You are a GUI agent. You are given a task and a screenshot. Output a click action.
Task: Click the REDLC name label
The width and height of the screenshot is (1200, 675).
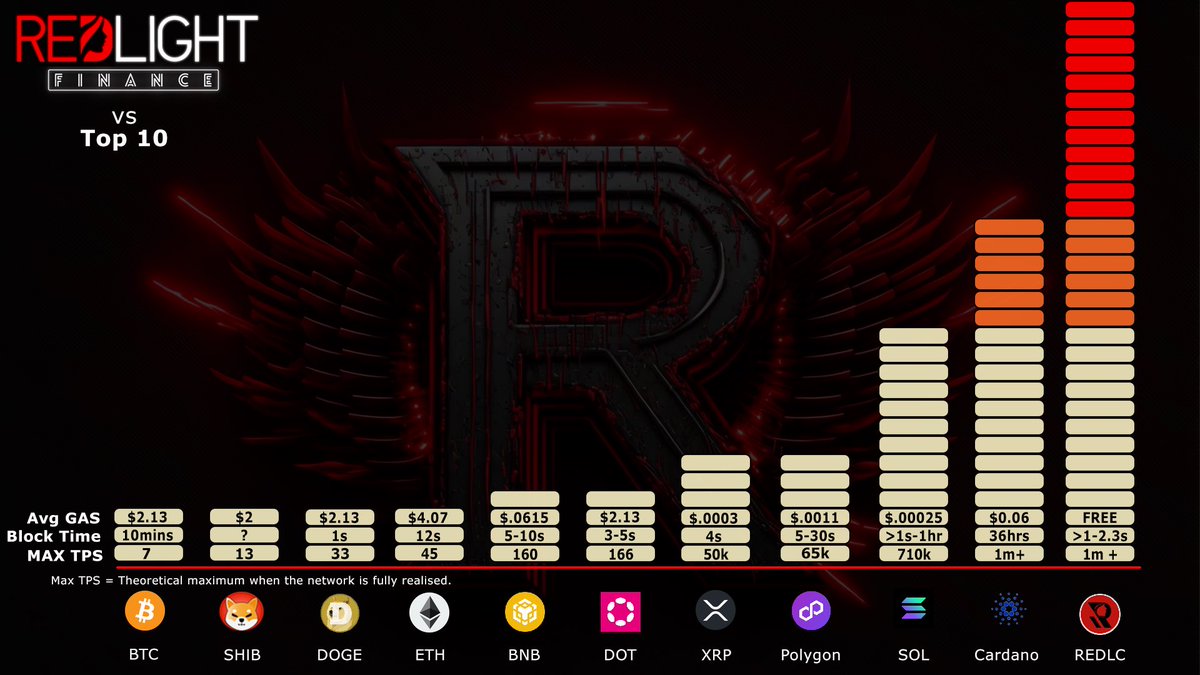tap(1100, 655)
